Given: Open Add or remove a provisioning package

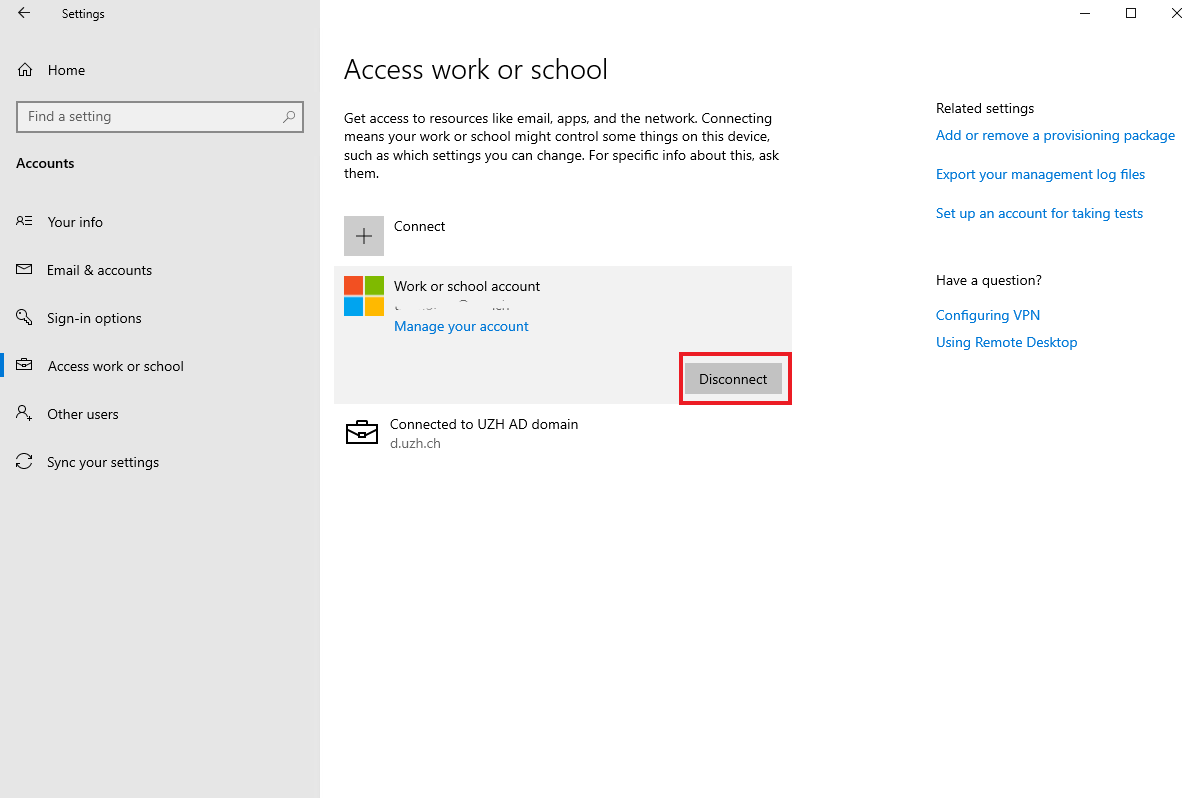Looking at the screenshot, I should click(1055, 135).
